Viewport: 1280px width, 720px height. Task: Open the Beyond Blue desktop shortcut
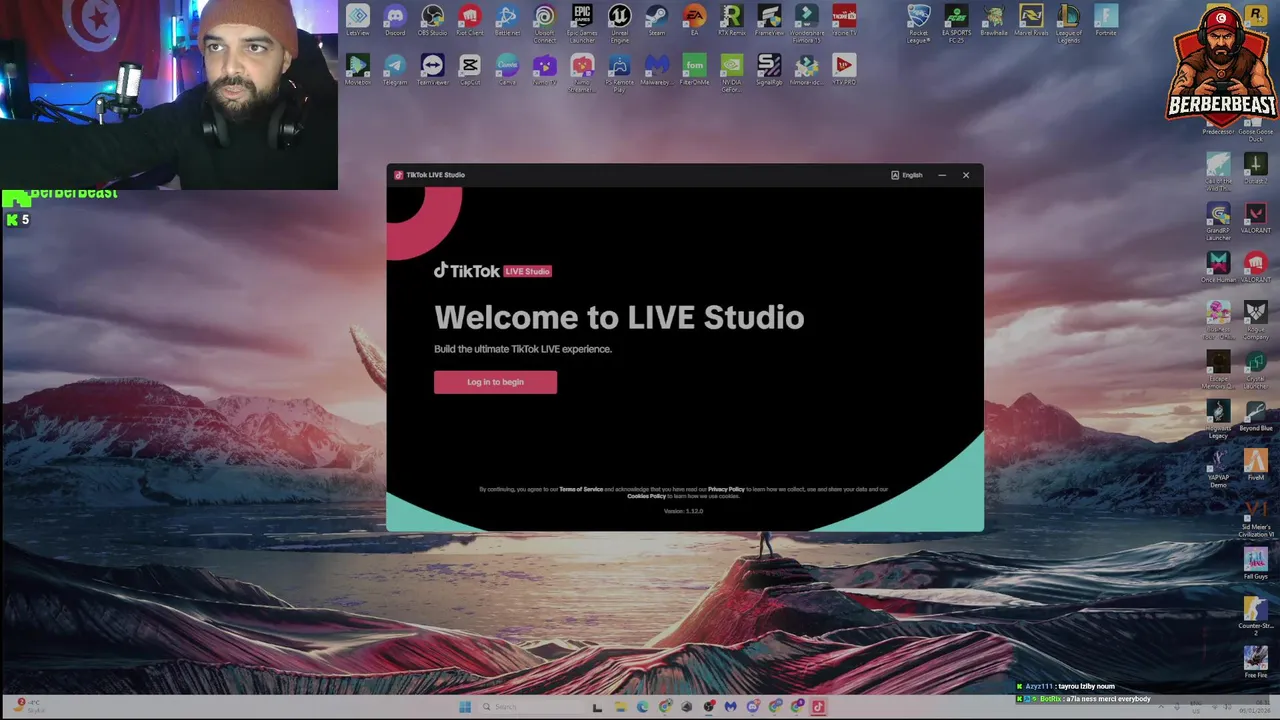1255,416
